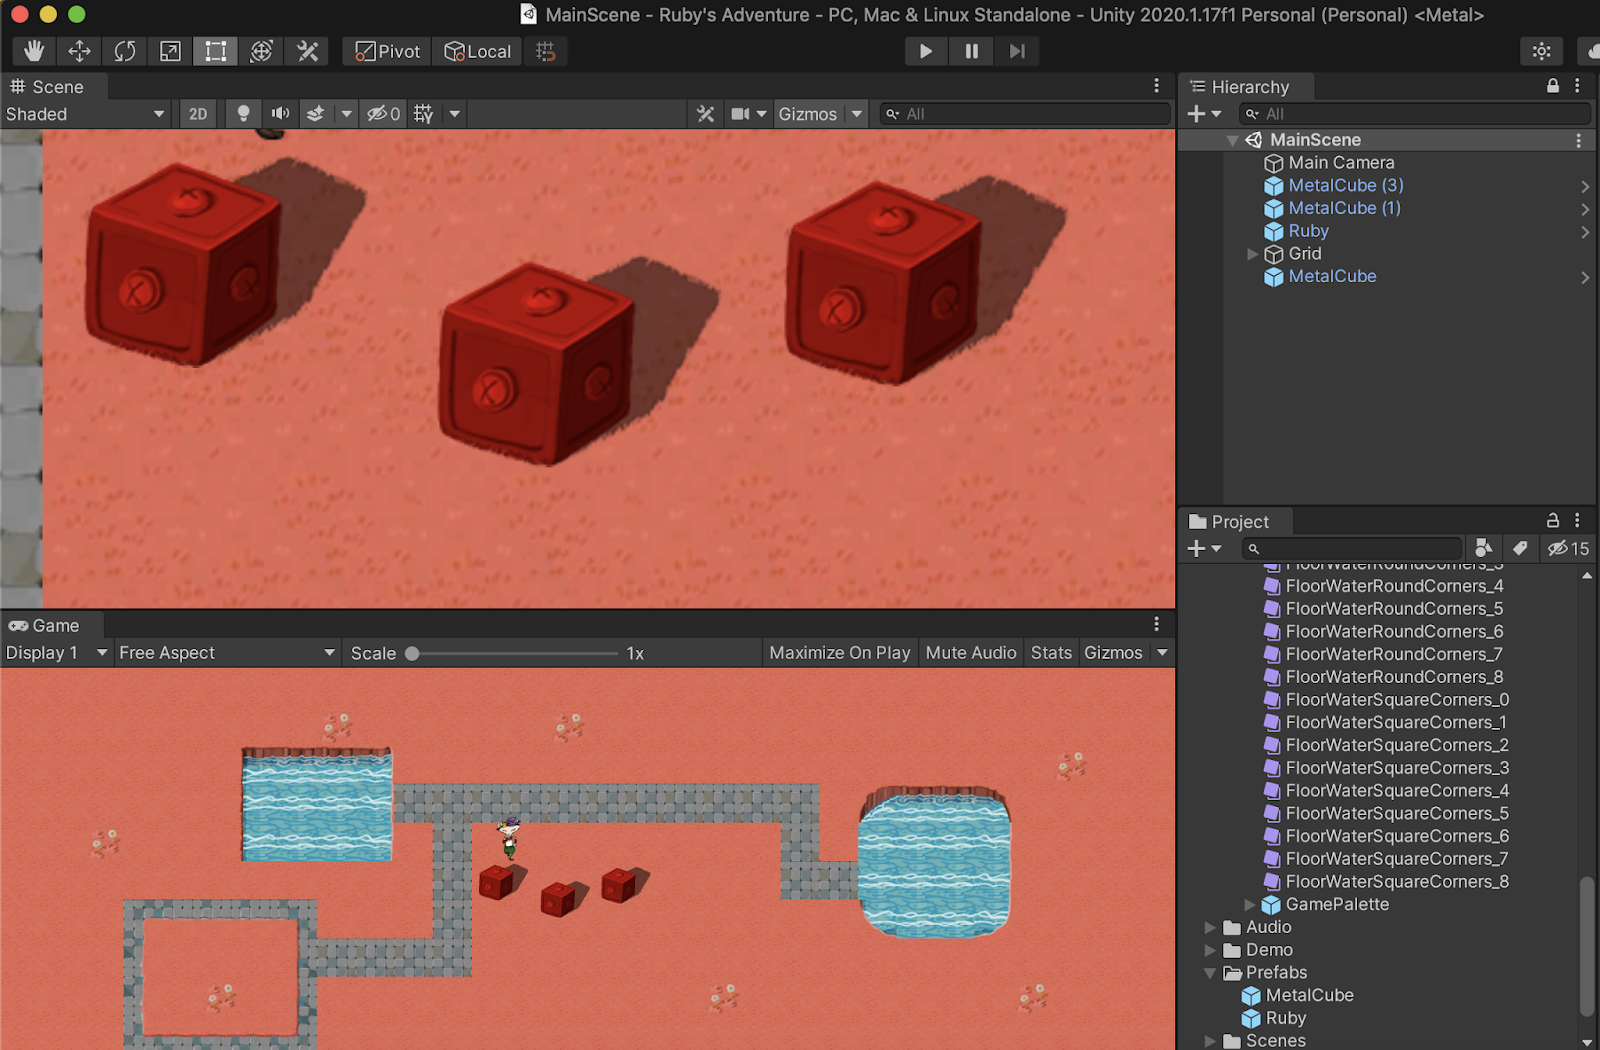This screenshot has height=1050, width=1600.
Task: Add new object in Hierarchy
Action: point(1204,114)
